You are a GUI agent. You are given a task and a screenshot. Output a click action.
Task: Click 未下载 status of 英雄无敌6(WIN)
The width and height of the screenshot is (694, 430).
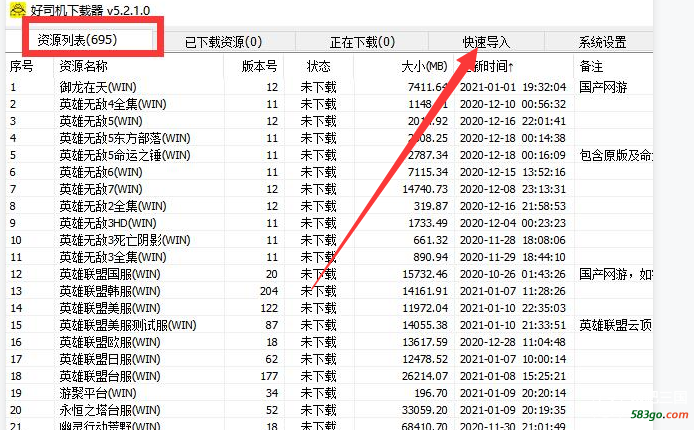click(x=319, y=172)
